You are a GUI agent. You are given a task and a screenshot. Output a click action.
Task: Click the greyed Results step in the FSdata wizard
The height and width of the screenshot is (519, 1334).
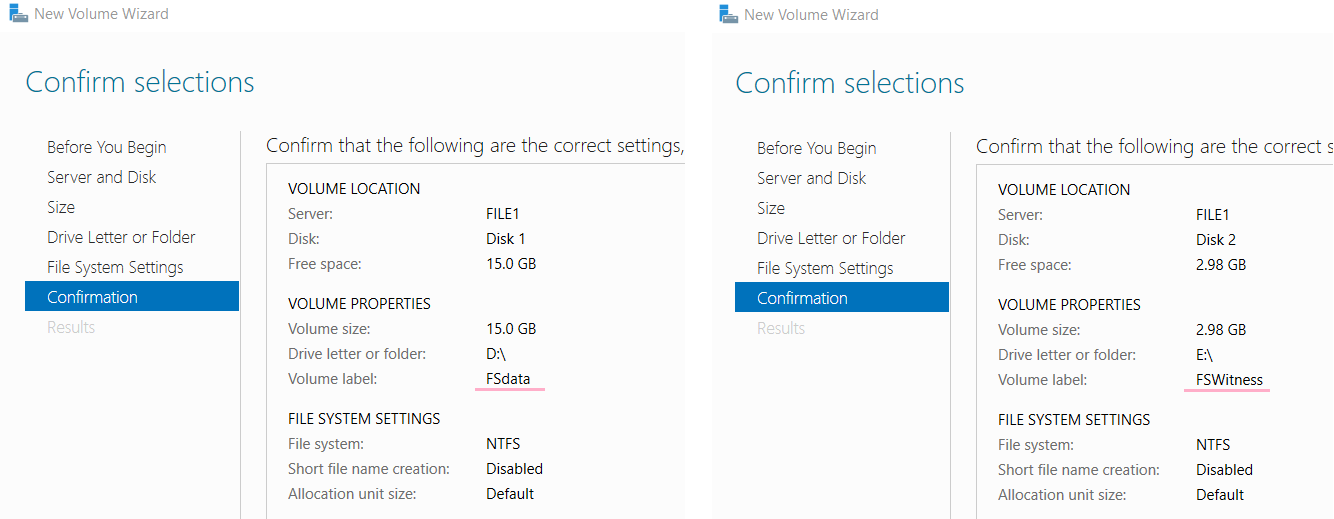(x=71, y=327)
